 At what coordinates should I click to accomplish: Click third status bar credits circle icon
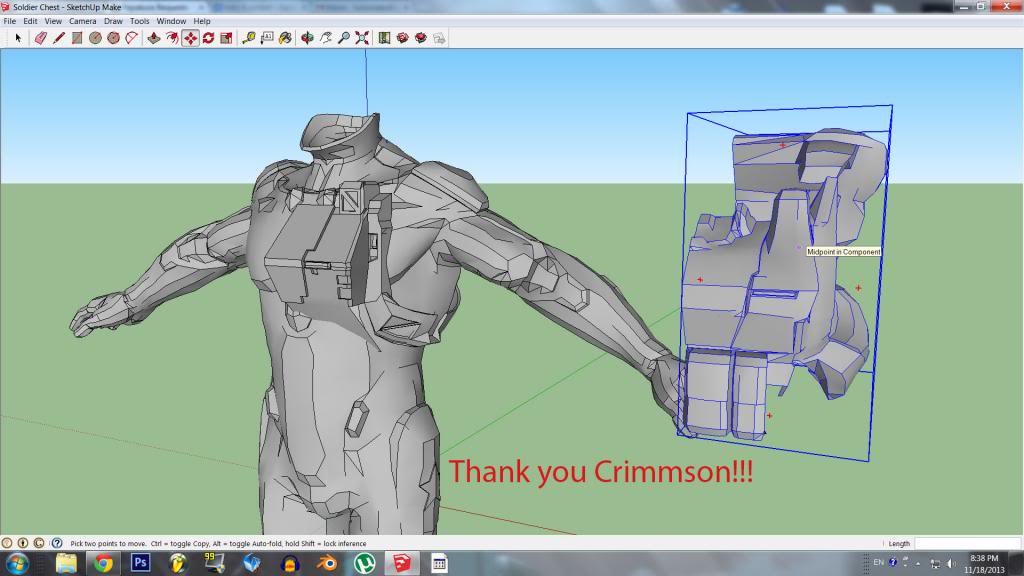(x=39, y=543)
